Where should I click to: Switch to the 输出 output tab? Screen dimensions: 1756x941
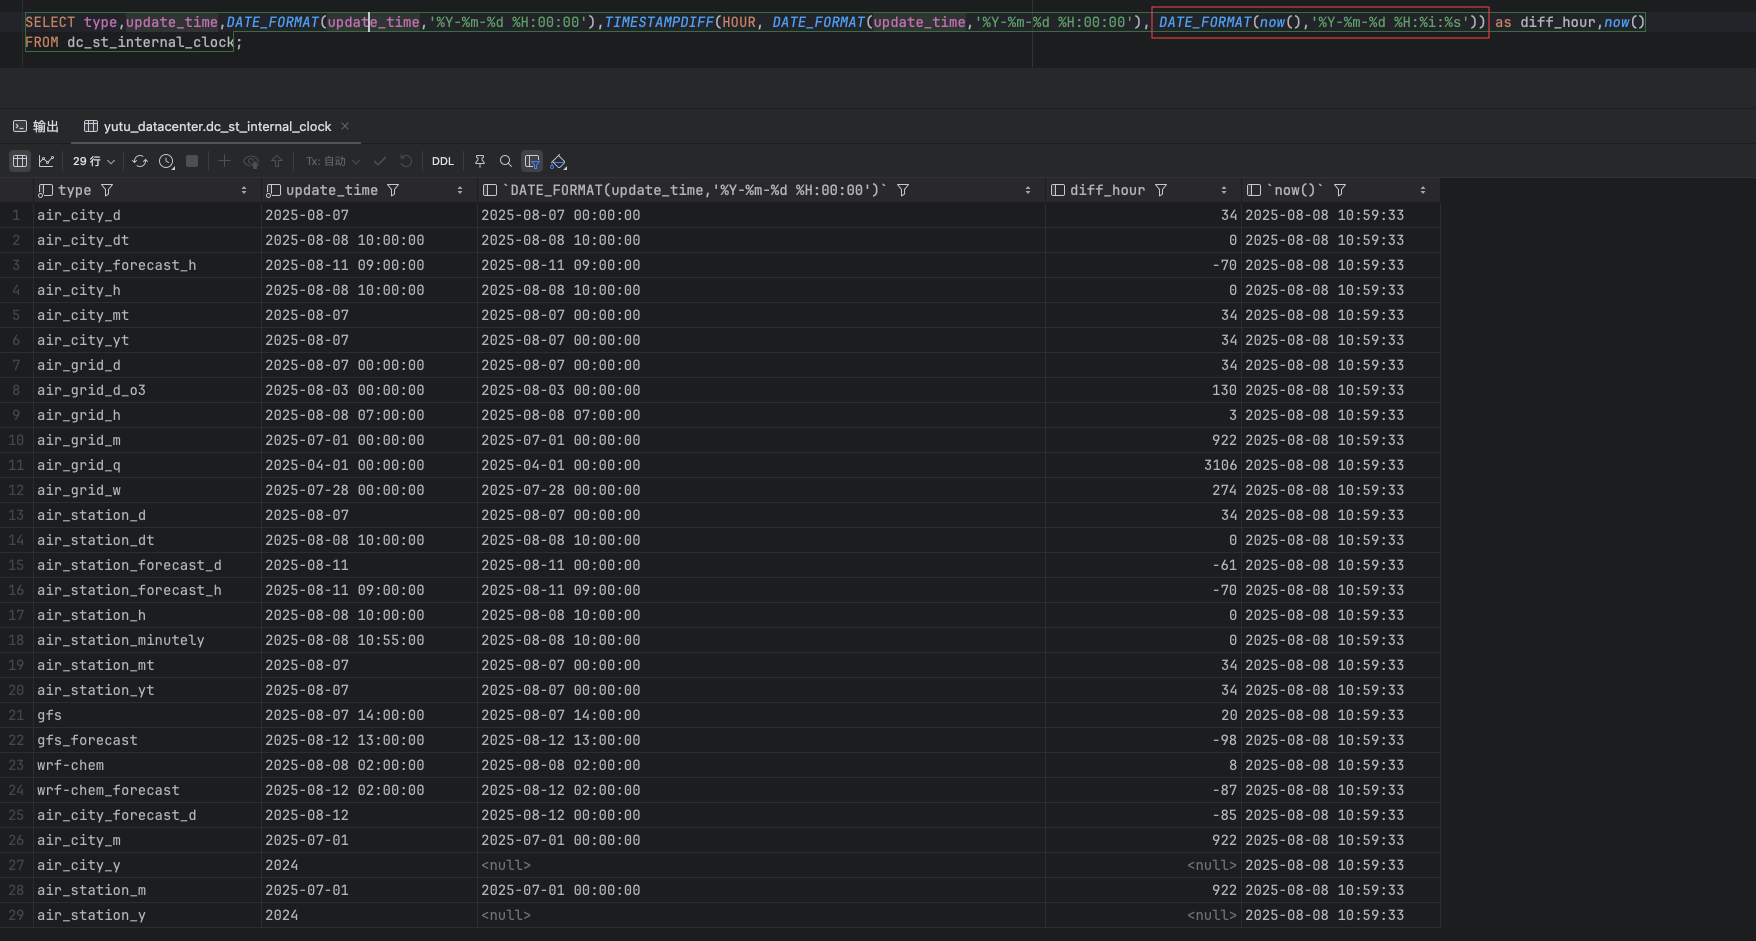point(36,126)
